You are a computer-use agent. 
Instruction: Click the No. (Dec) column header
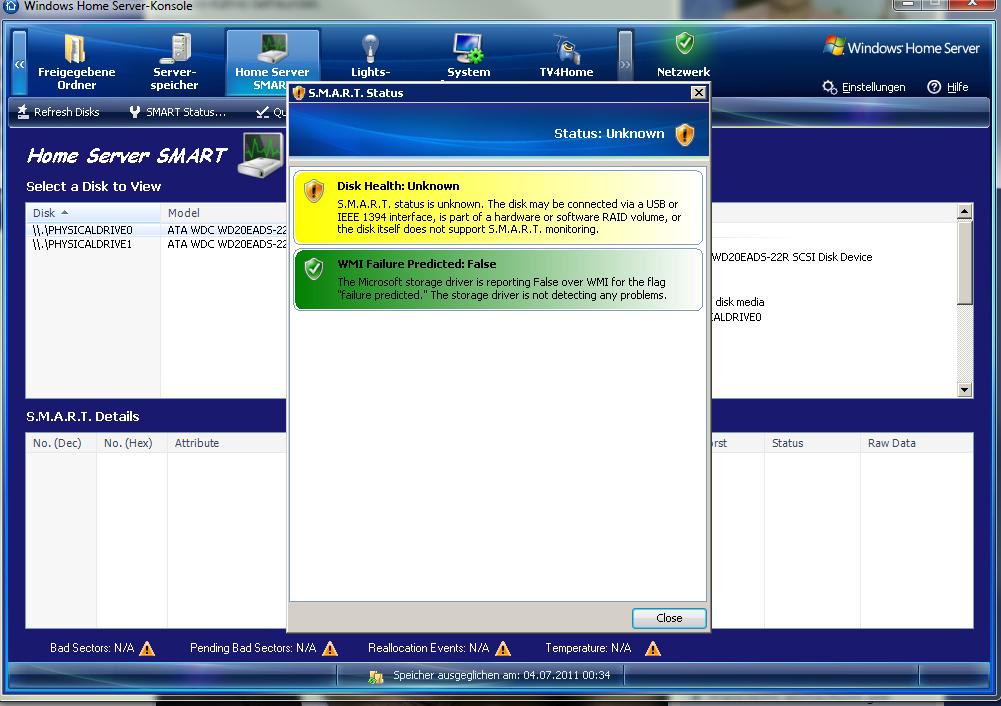click(61, 443)
